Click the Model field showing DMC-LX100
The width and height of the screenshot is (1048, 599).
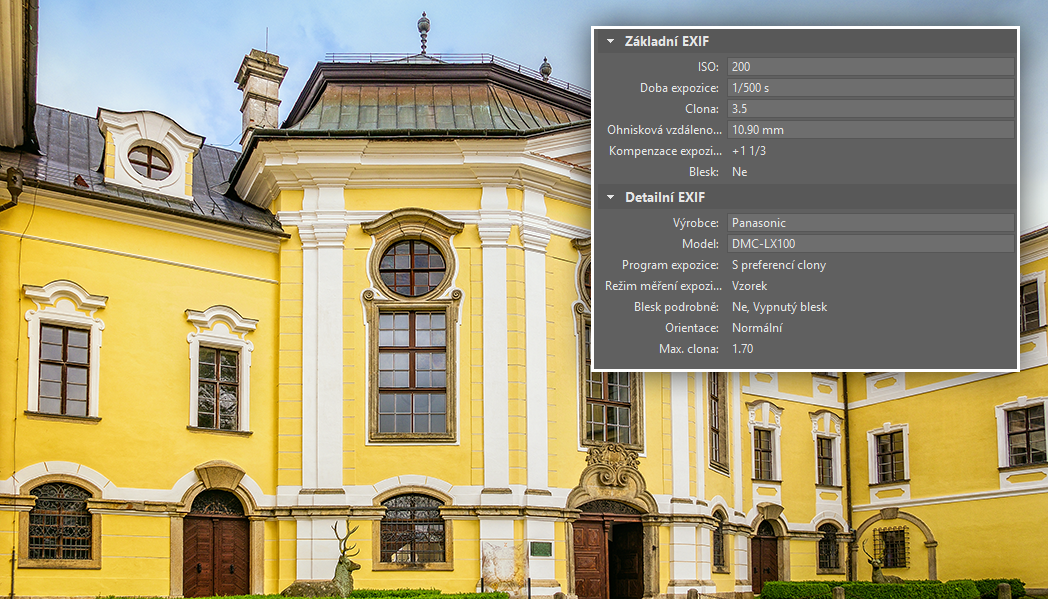click(x=870, y=244)
